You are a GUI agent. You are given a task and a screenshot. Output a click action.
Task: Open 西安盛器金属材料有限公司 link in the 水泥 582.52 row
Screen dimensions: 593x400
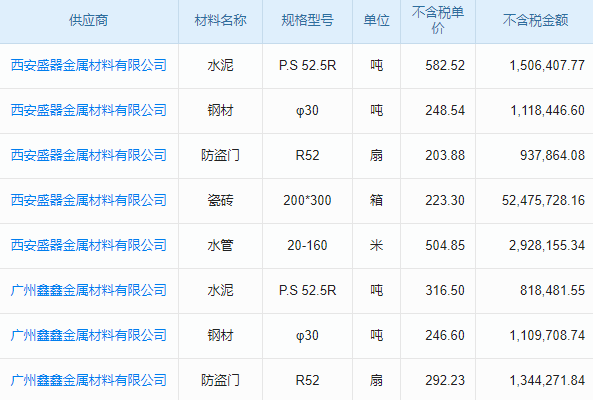pyautogui.click(x=88, y=65)
